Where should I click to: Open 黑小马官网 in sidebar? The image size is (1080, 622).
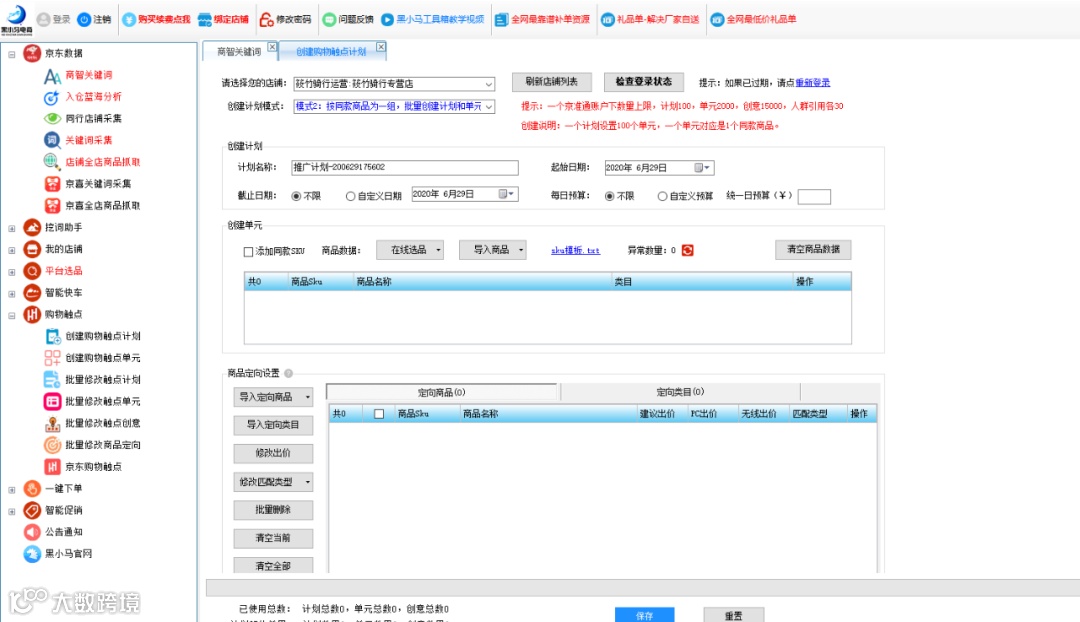coord(68,554)
